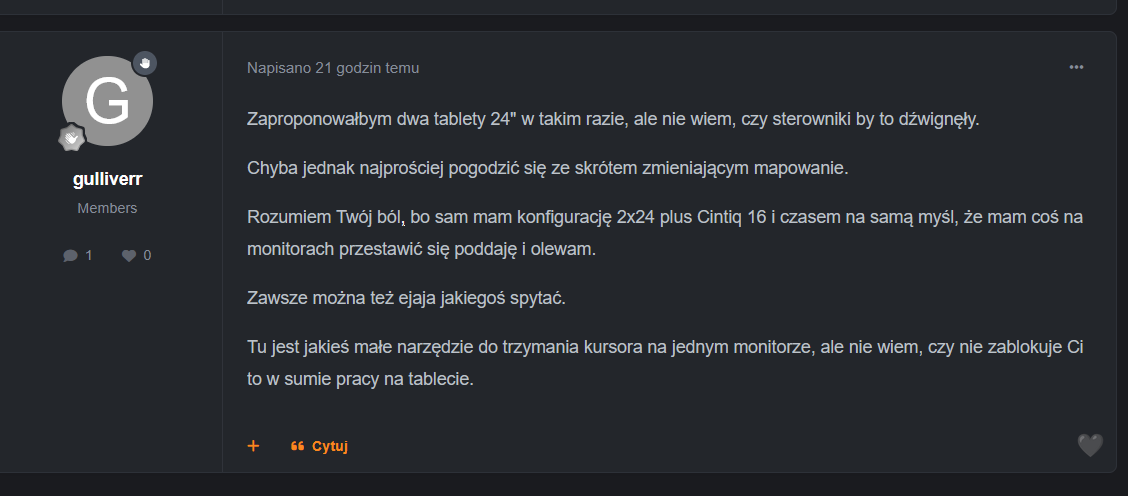Click the sentence starting "Chyba jednak najprościej"
The width and height of the screenshot is (1128, 496).
tap(547, 167)
